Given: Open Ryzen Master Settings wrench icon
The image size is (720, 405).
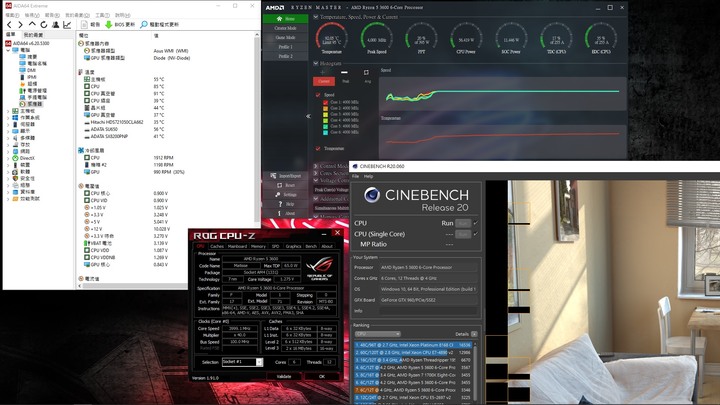Looking at the screenshot, I should [x=278, y=195].
